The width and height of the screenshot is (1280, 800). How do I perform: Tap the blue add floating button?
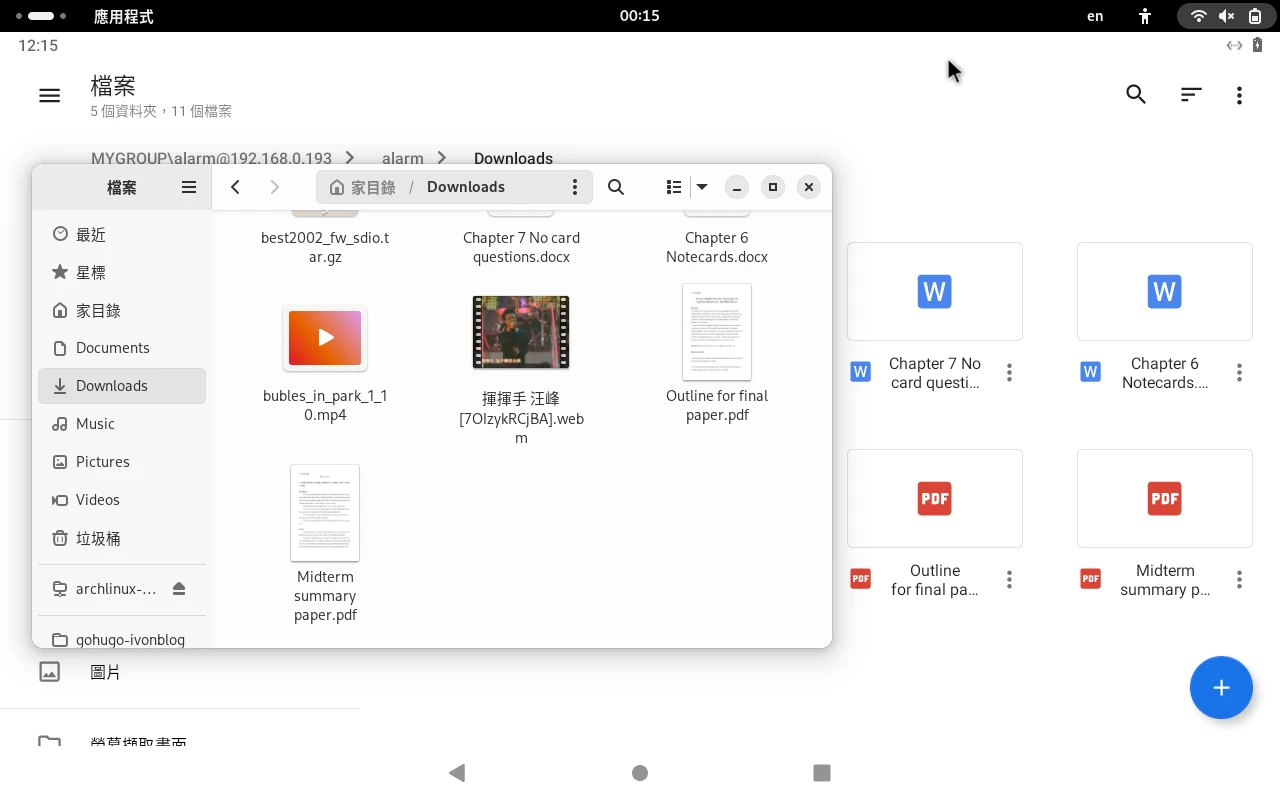[1220, 688]
